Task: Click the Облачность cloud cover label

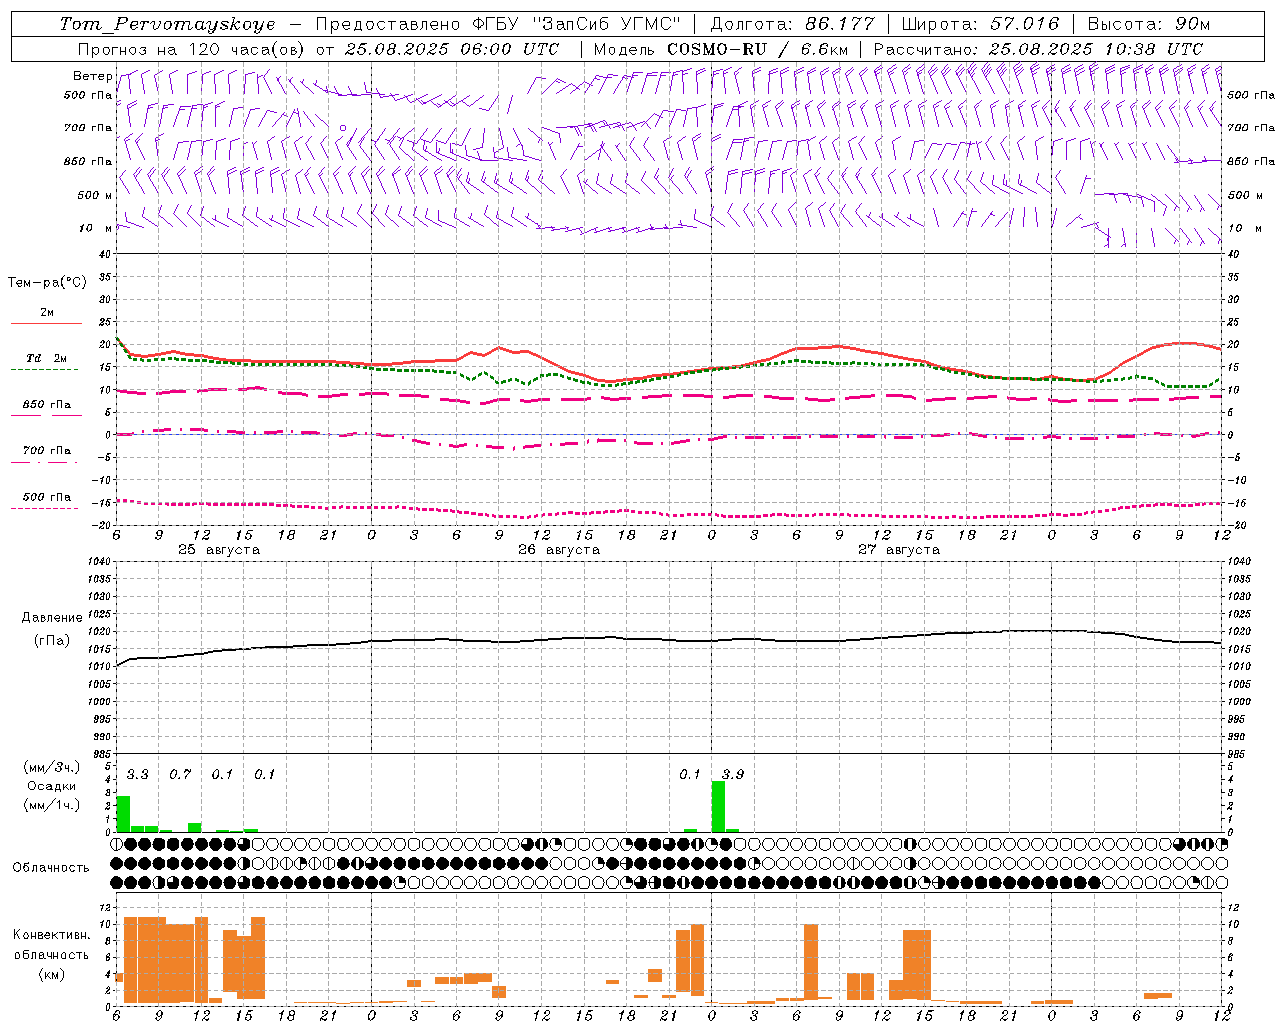Action: point(51,868)
